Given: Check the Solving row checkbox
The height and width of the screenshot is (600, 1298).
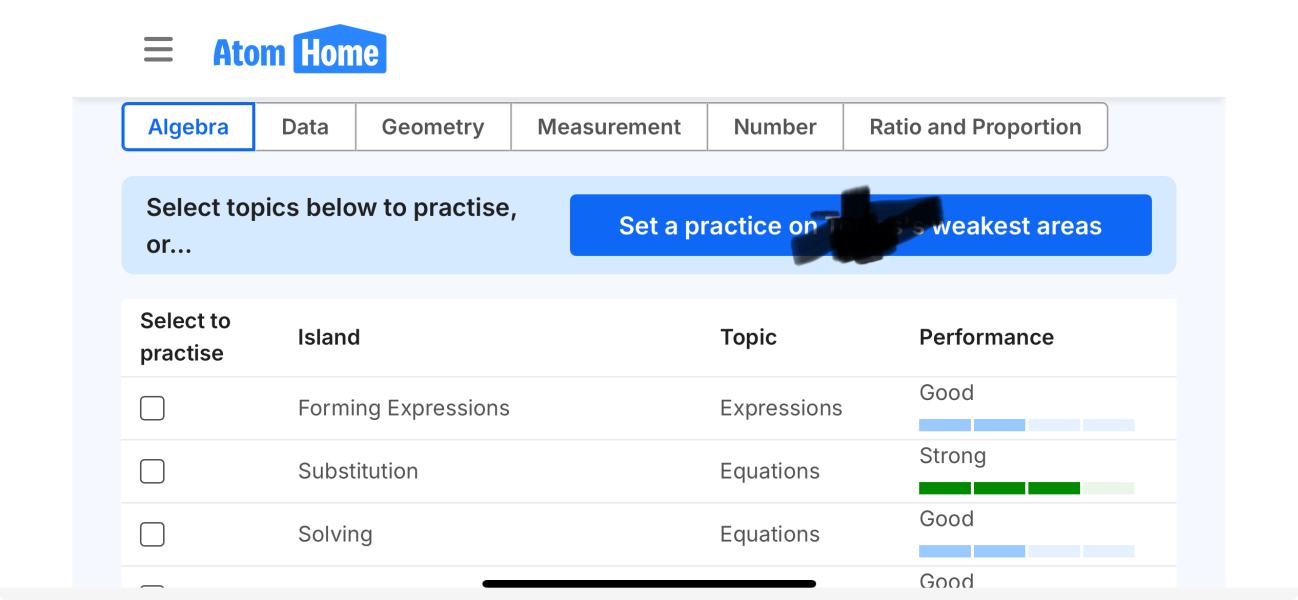Looking at the screenshot, I should [x=152, y=534].
